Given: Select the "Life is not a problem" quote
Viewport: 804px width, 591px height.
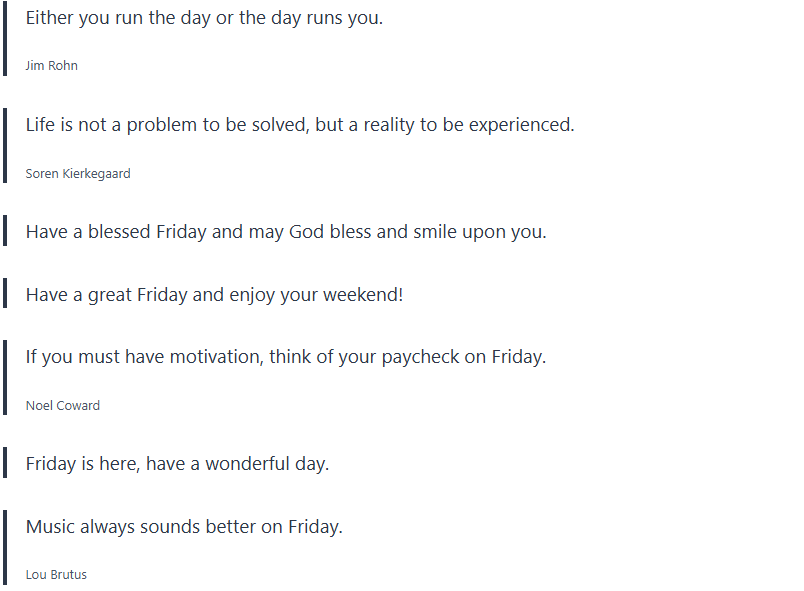Looking at the screenshot, I should click(x=300, y=125).
